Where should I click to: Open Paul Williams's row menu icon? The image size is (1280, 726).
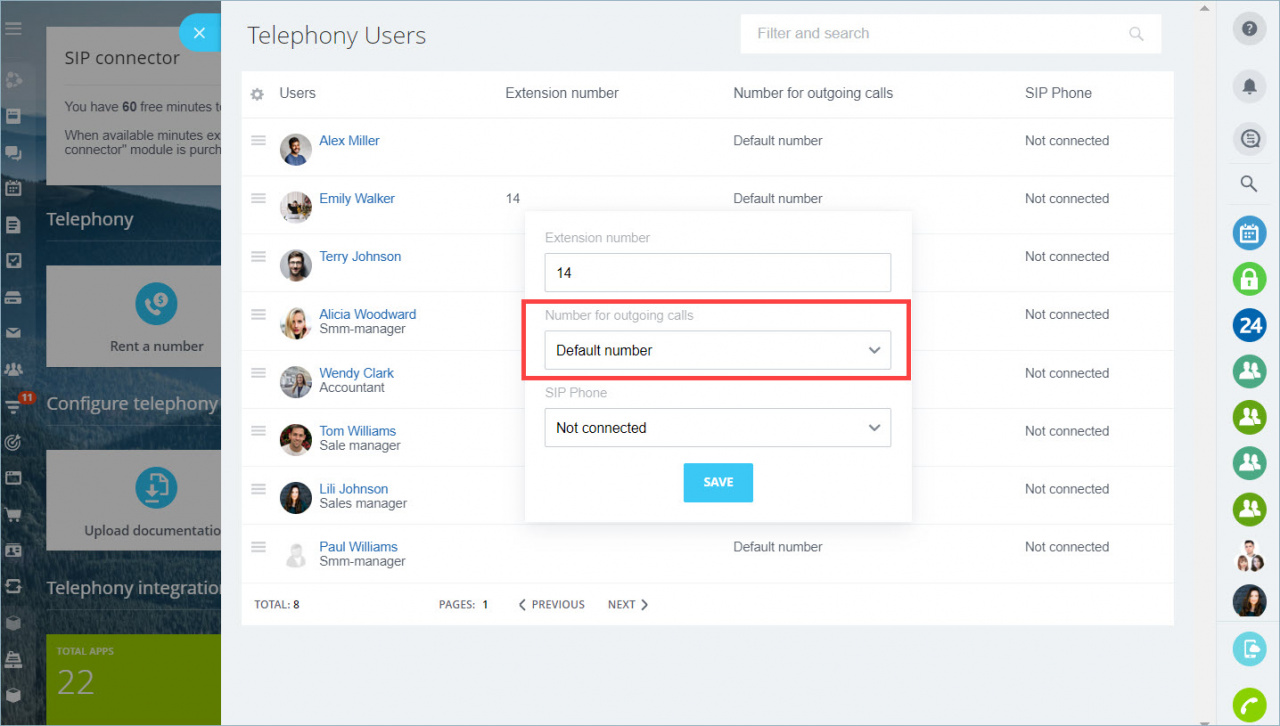pos(258,547)
